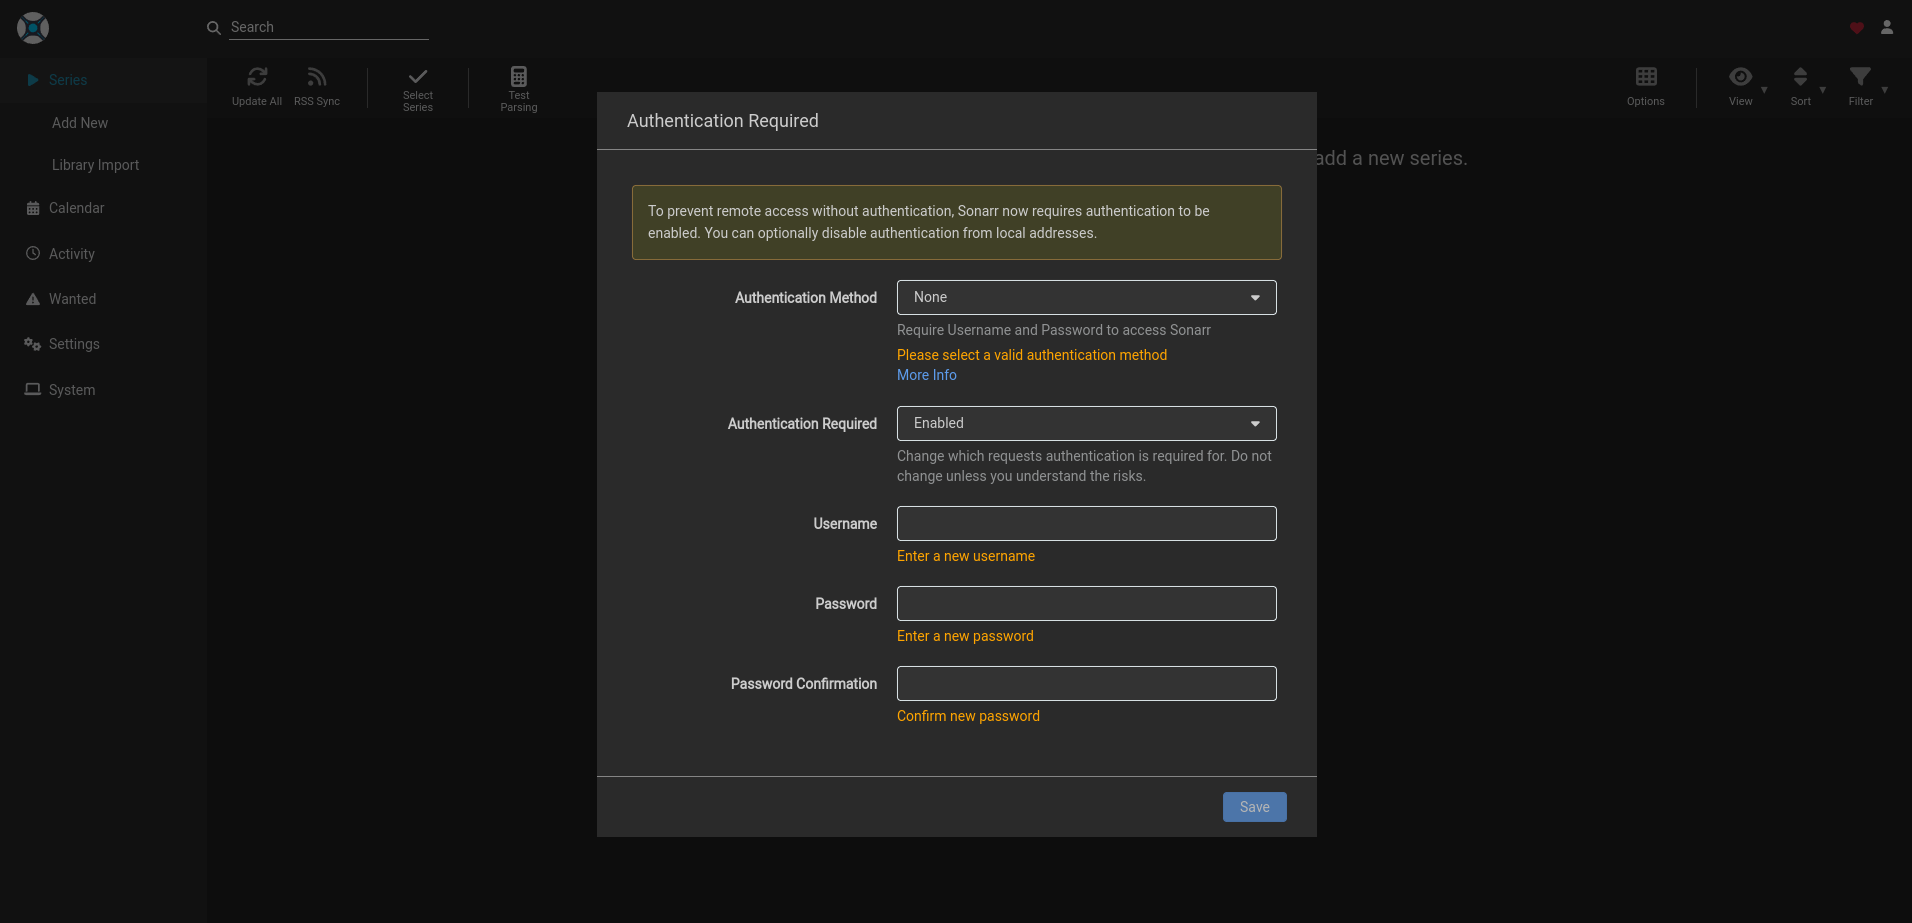Focus the Password input field
Screen dimensions: 1912x923
1087,603
